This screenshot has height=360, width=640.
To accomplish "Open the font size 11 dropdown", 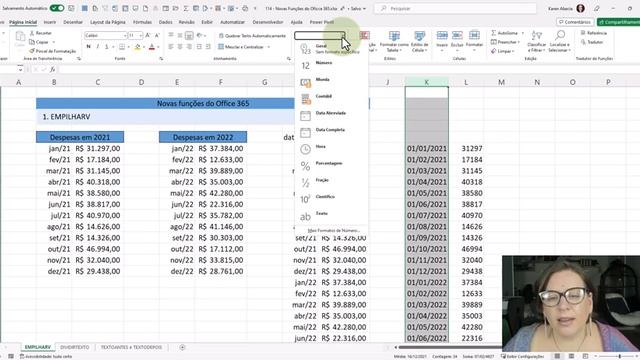I will [141, 36].
